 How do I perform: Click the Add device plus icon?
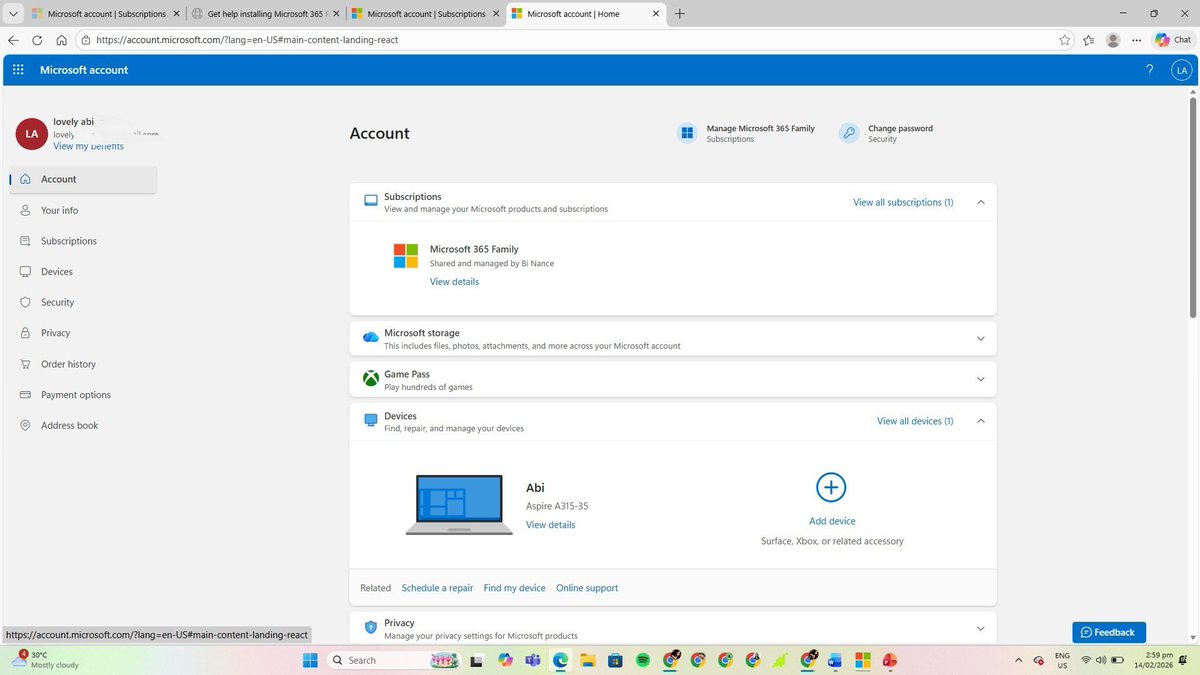[831, 487]
